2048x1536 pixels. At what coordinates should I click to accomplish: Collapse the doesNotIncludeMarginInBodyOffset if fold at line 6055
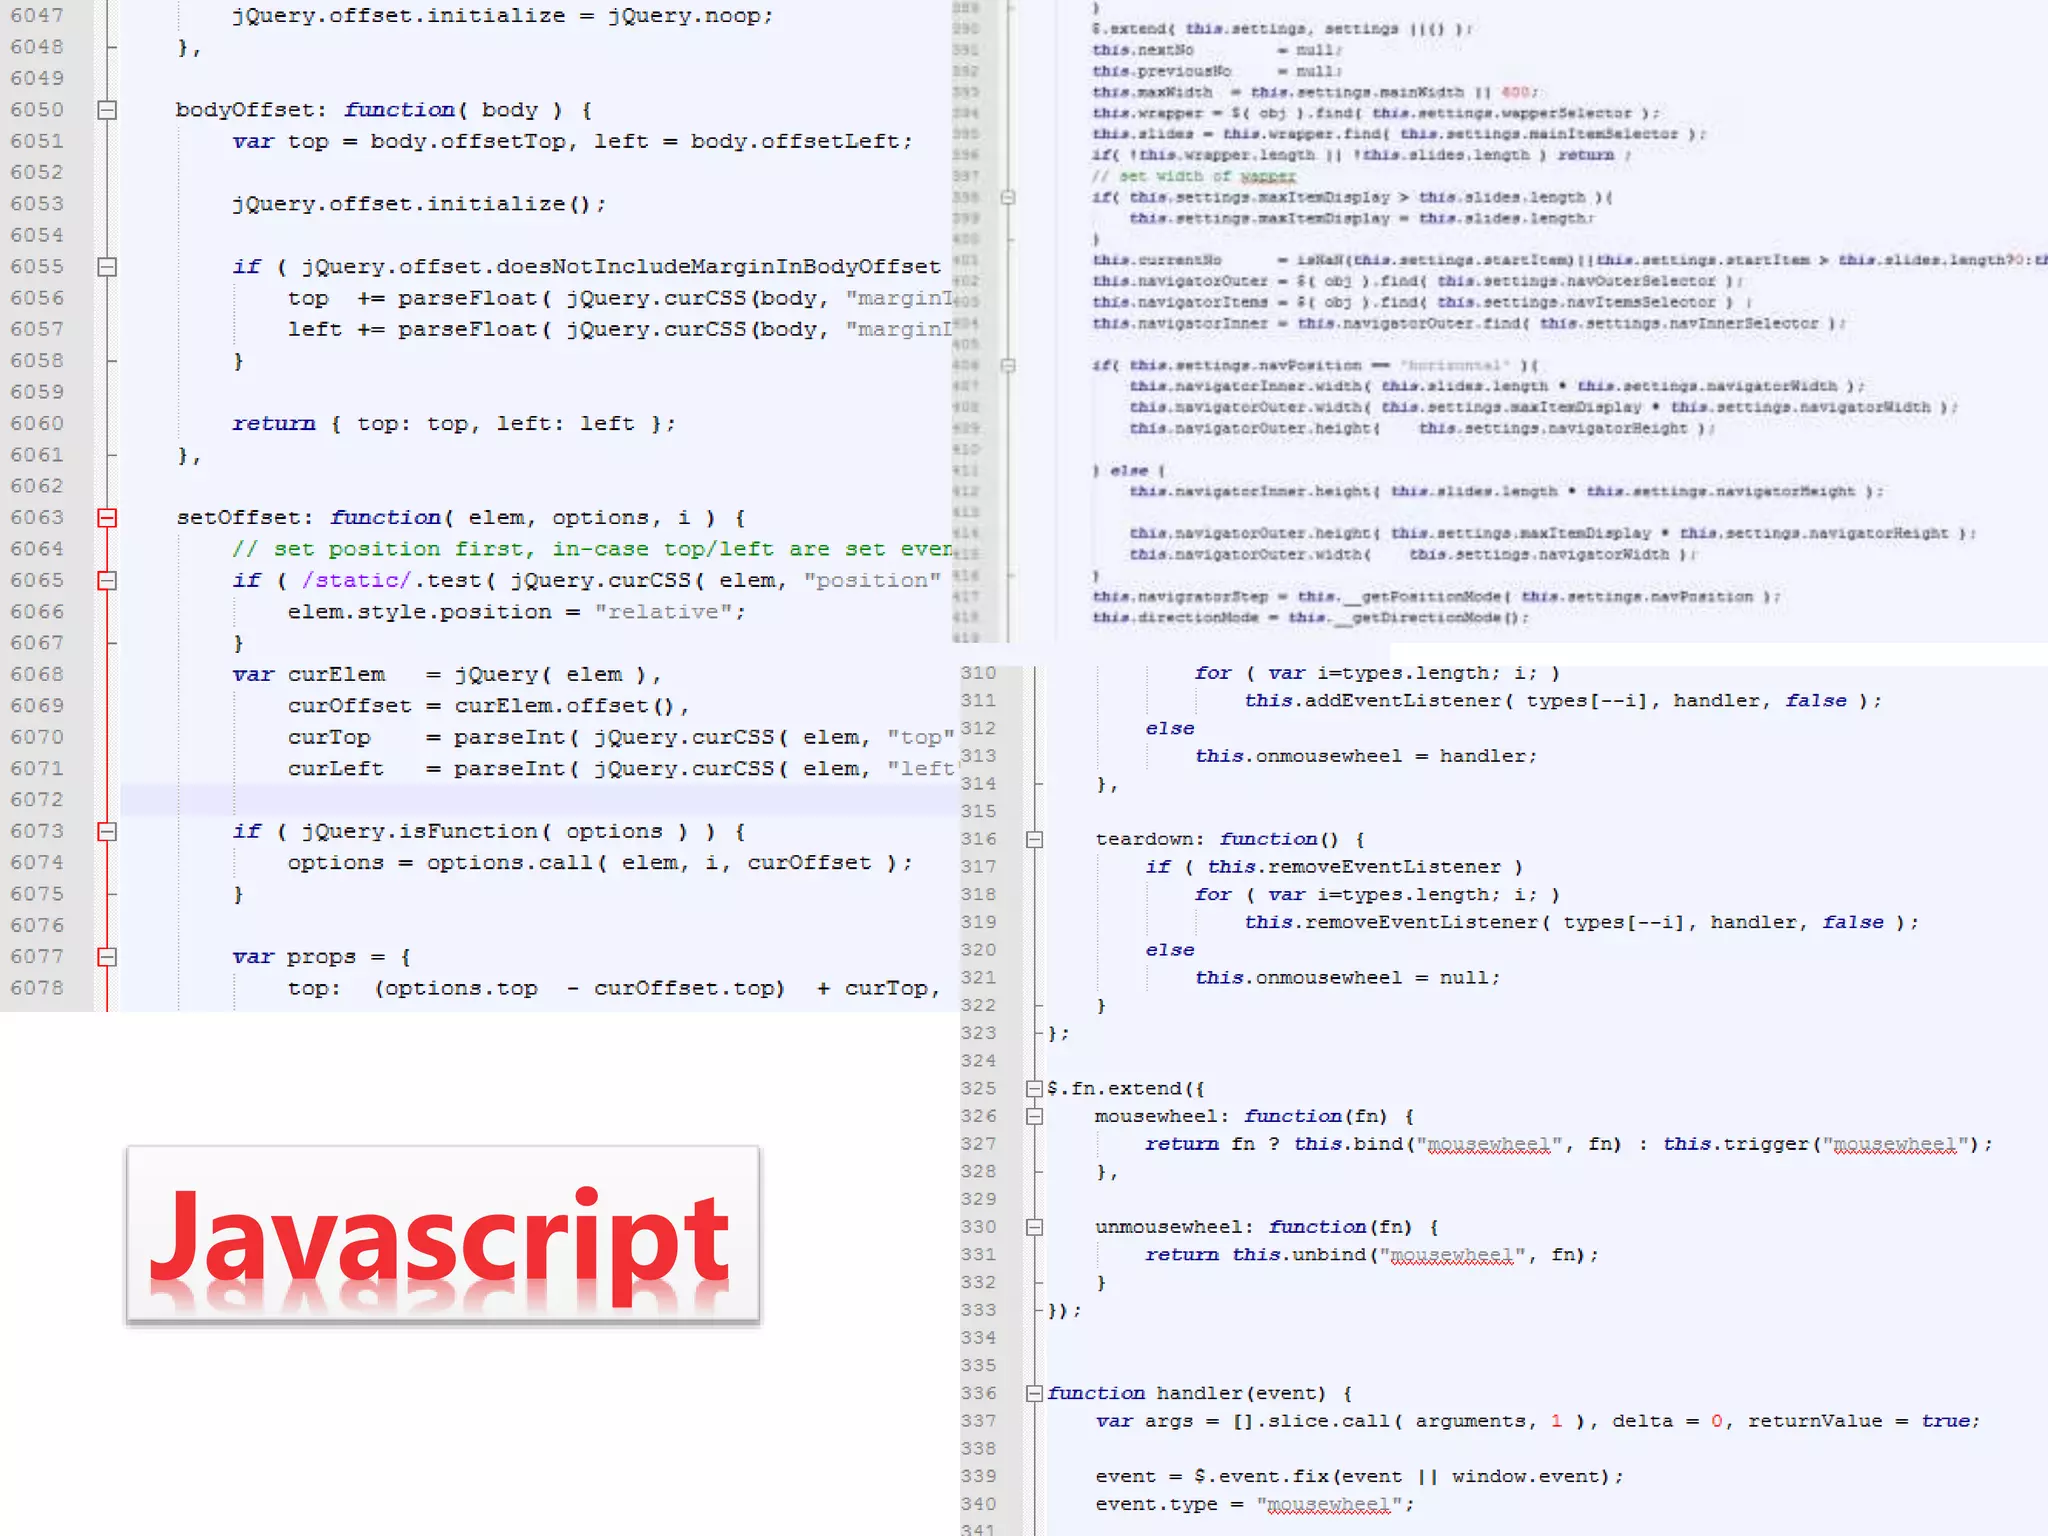click(x=107, y=267)
